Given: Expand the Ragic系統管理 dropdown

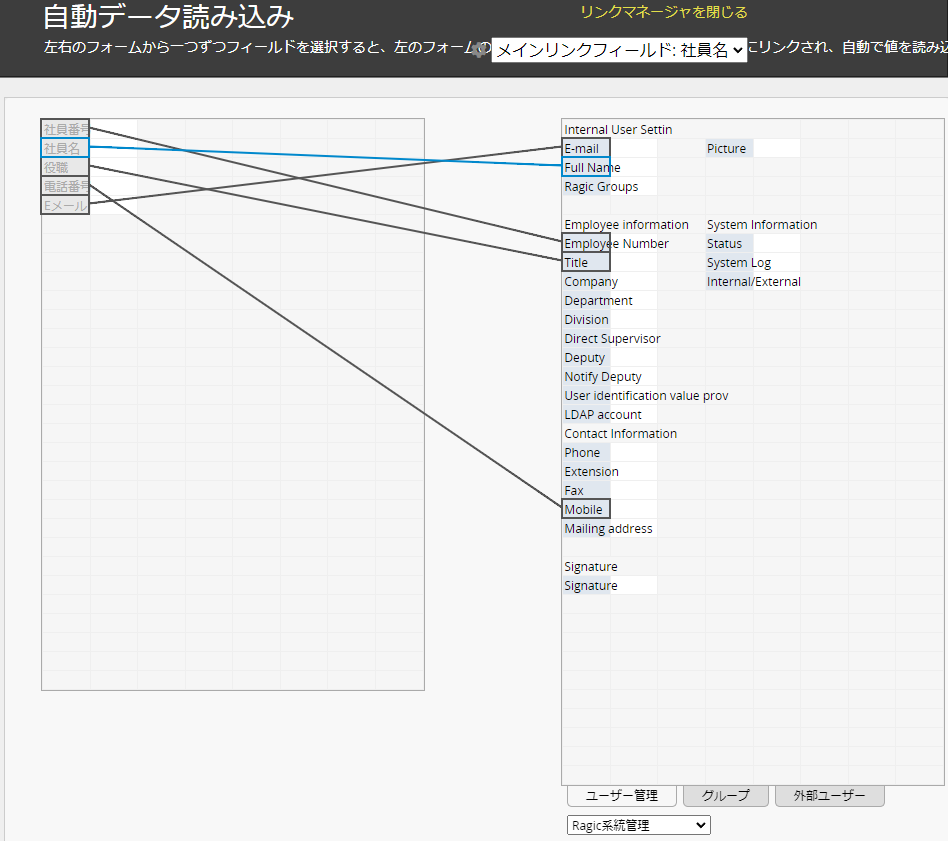Looking at the screenshot, I should pos(638,825).
